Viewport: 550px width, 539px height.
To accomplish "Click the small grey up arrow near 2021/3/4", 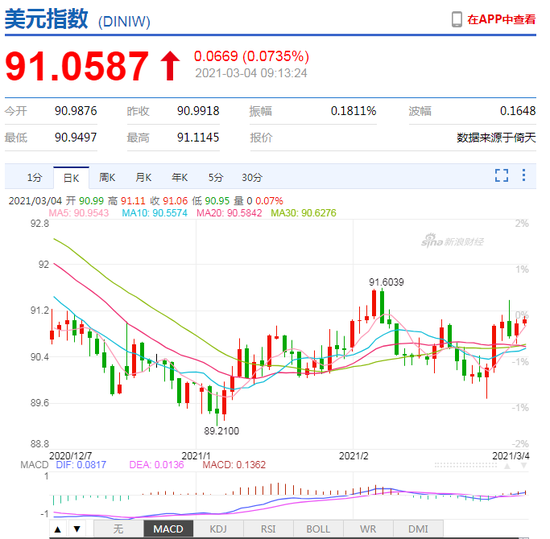I will pos(507,466).
